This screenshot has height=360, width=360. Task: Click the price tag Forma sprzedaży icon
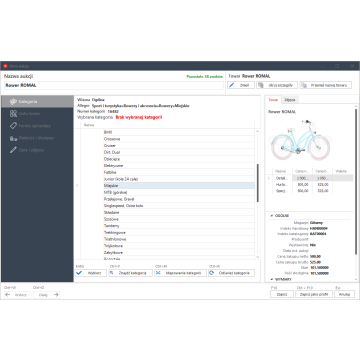(13, 126)
